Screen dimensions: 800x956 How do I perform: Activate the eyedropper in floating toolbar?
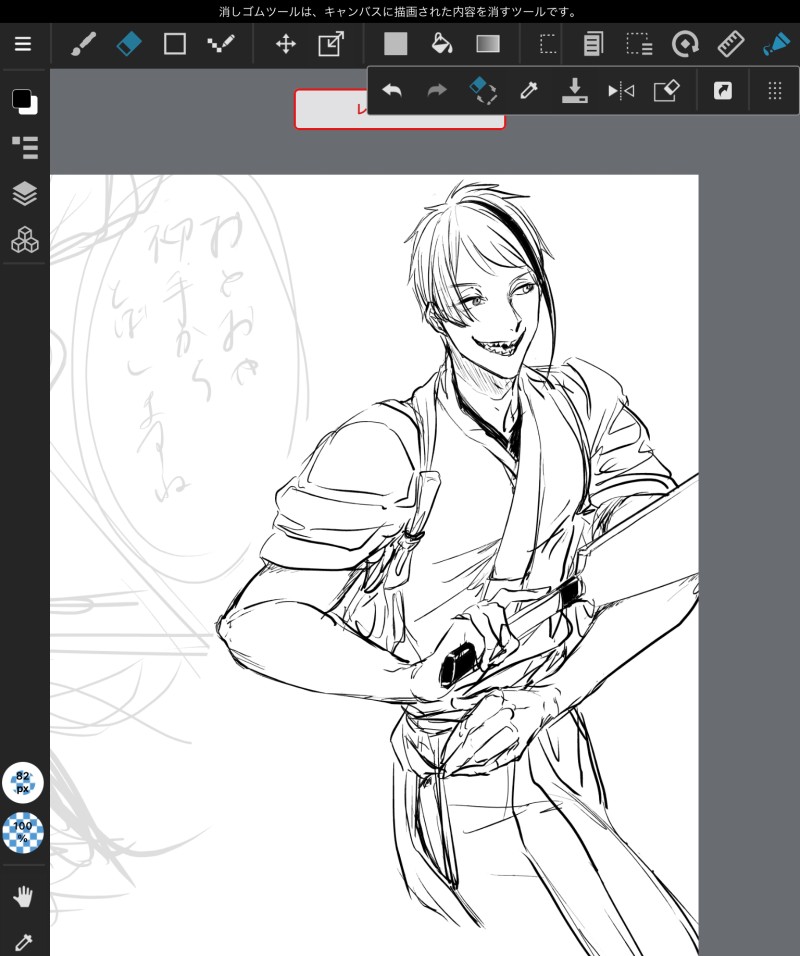[x=529, y=91]
